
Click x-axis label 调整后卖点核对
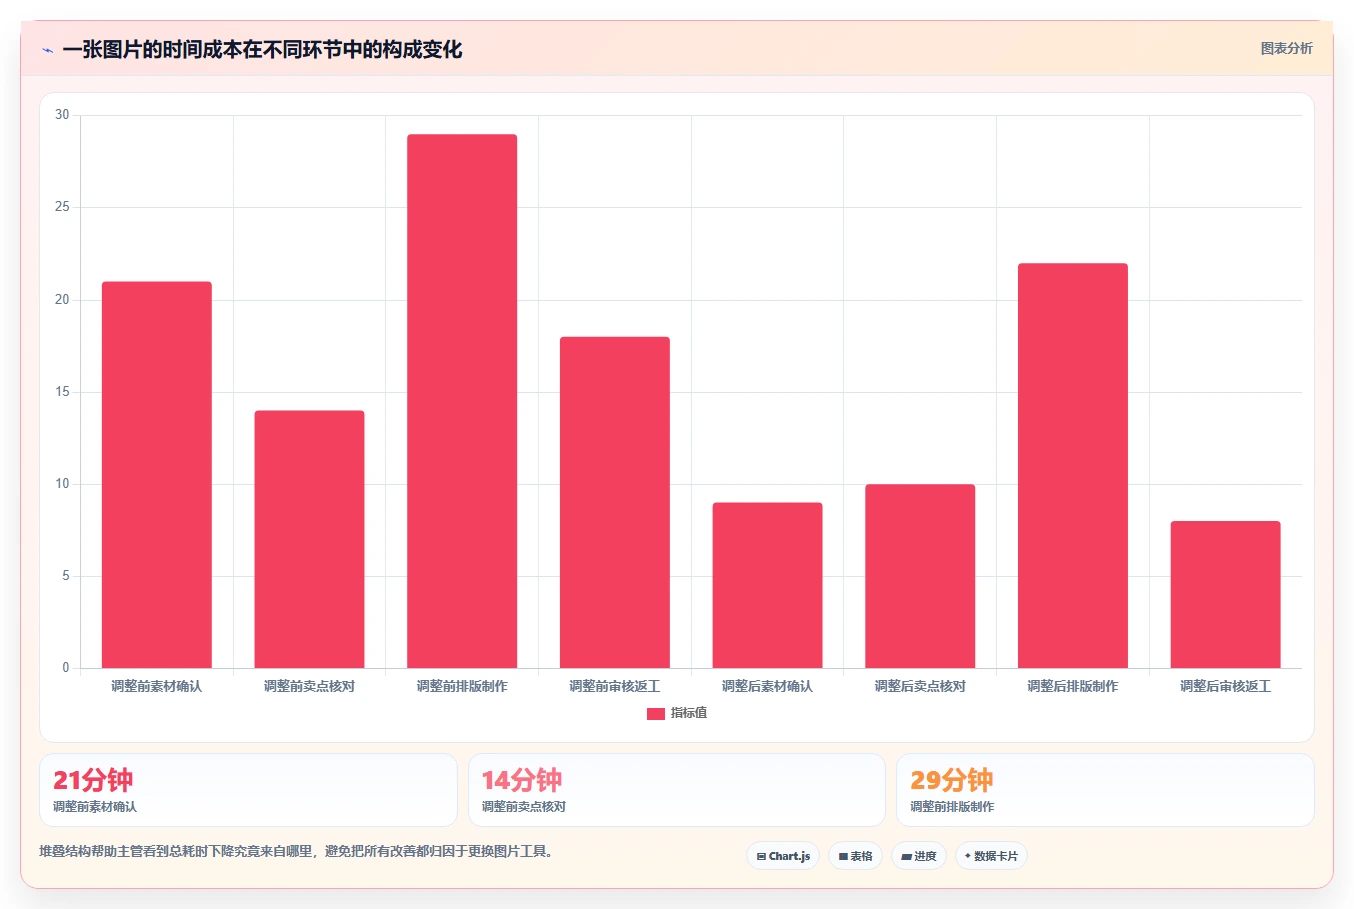point(920,686)
